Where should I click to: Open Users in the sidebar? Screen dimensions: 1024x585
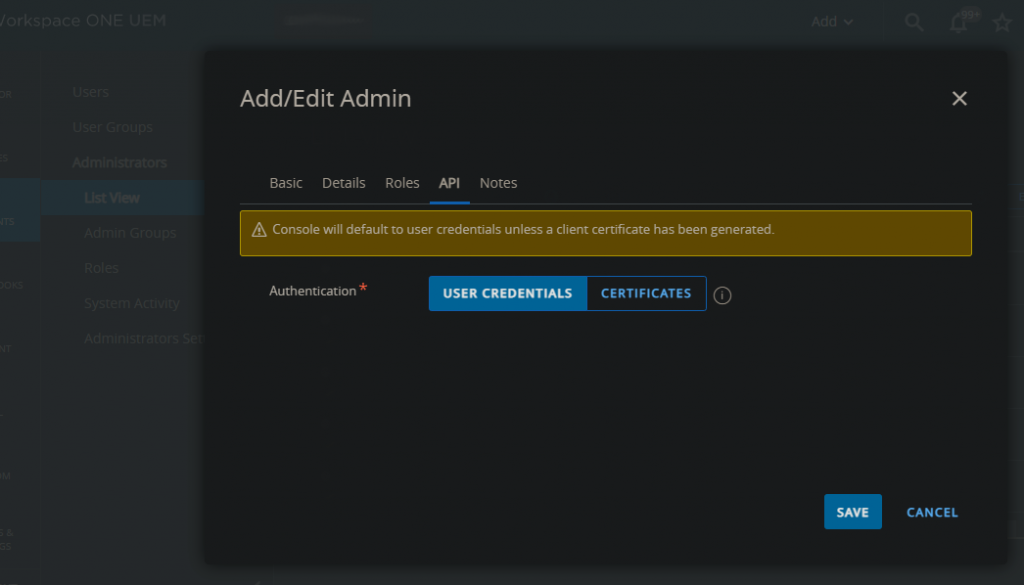click(91, 92)
